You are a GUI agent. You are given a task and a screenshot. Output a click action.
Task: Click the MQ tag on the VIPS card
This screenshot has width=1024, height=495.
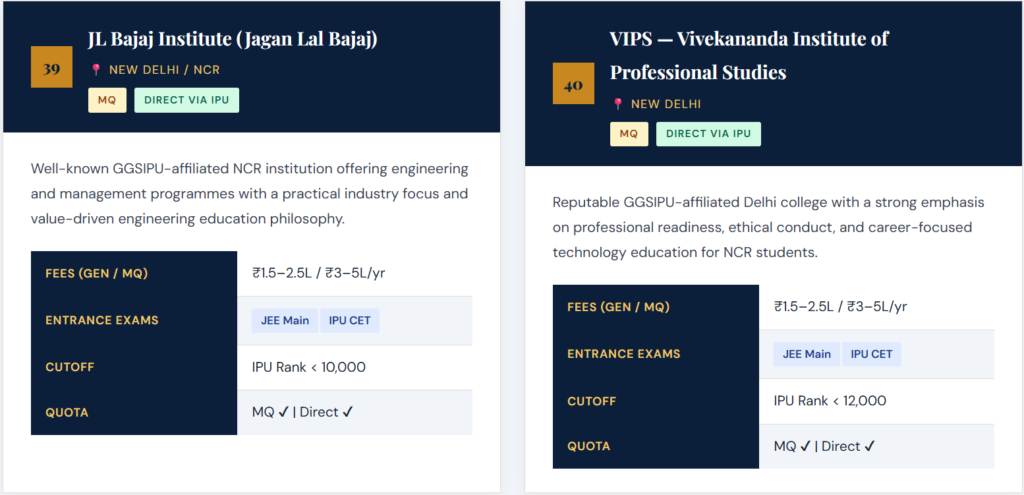click(x=629, y=134)
